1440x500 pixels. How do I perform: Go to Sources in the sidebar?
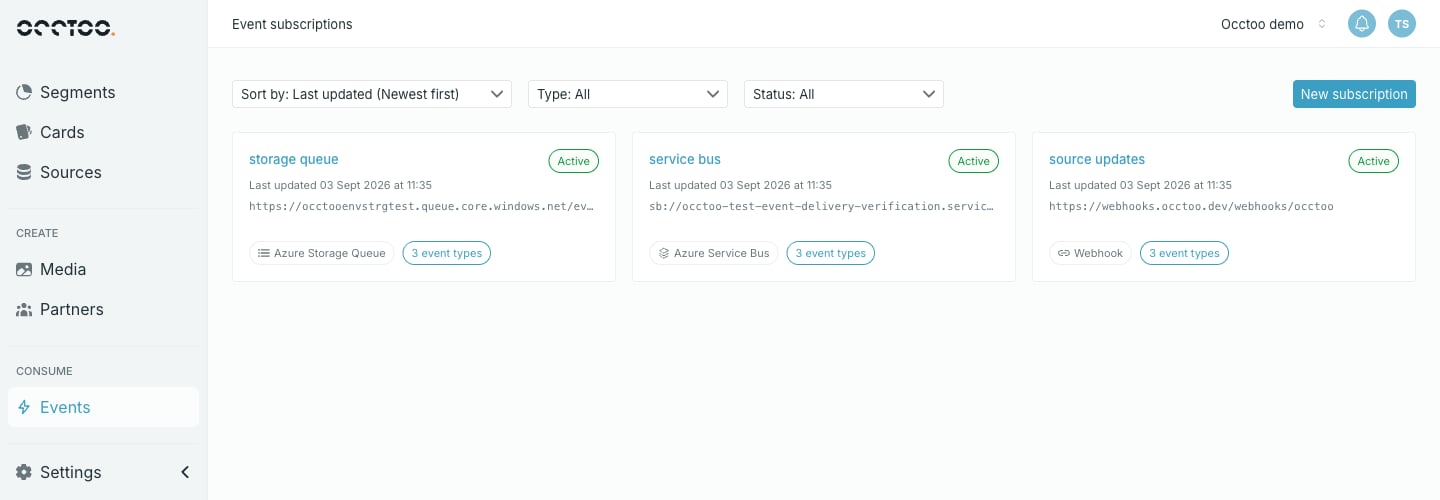coord(103,172)
